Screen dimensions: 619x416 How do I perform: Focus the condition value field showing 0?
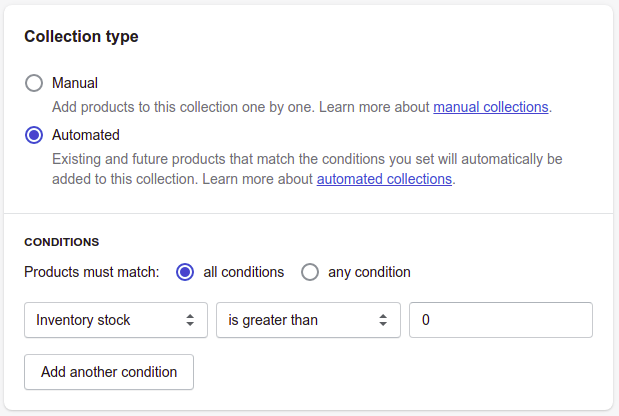[501, 320]
